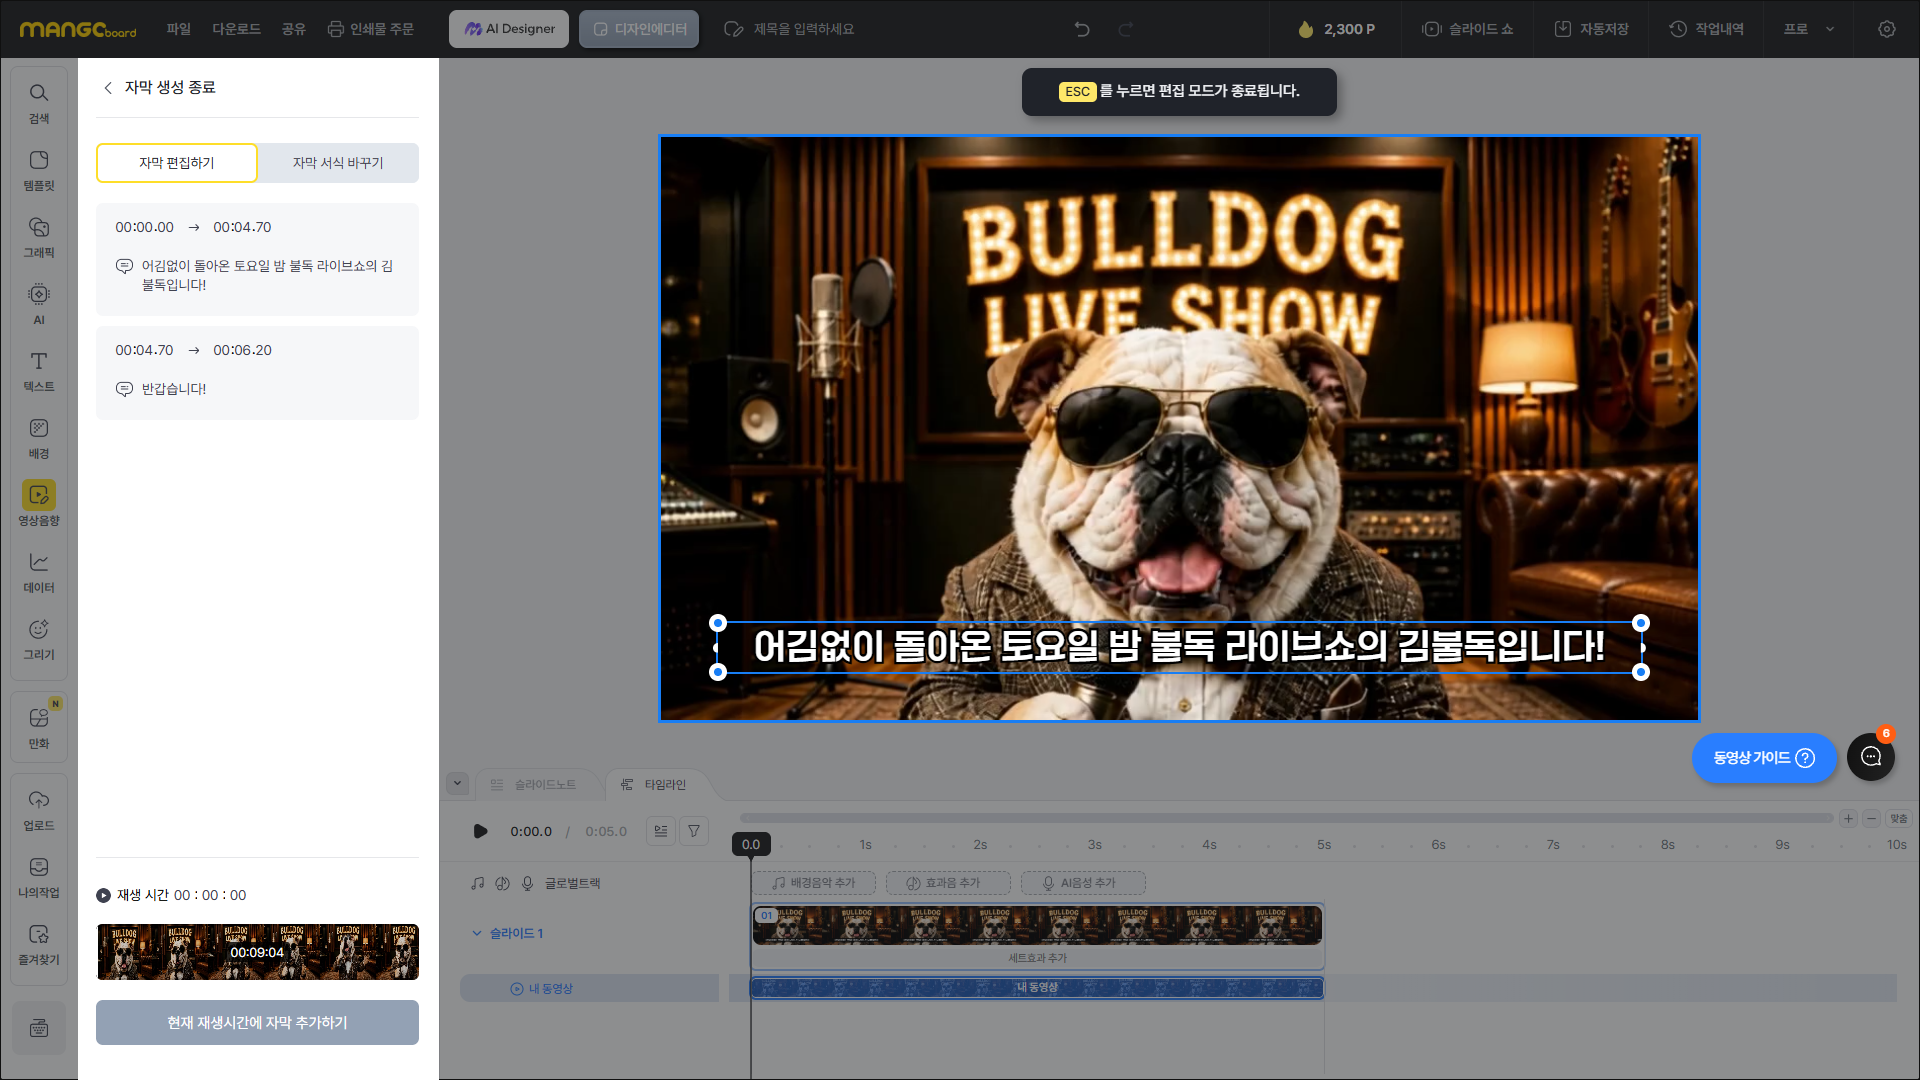Open the keyboard shortcuts icon
Image resolution: width=1920 pixels, height=1080 pixels.
(x=39, y=1028)
